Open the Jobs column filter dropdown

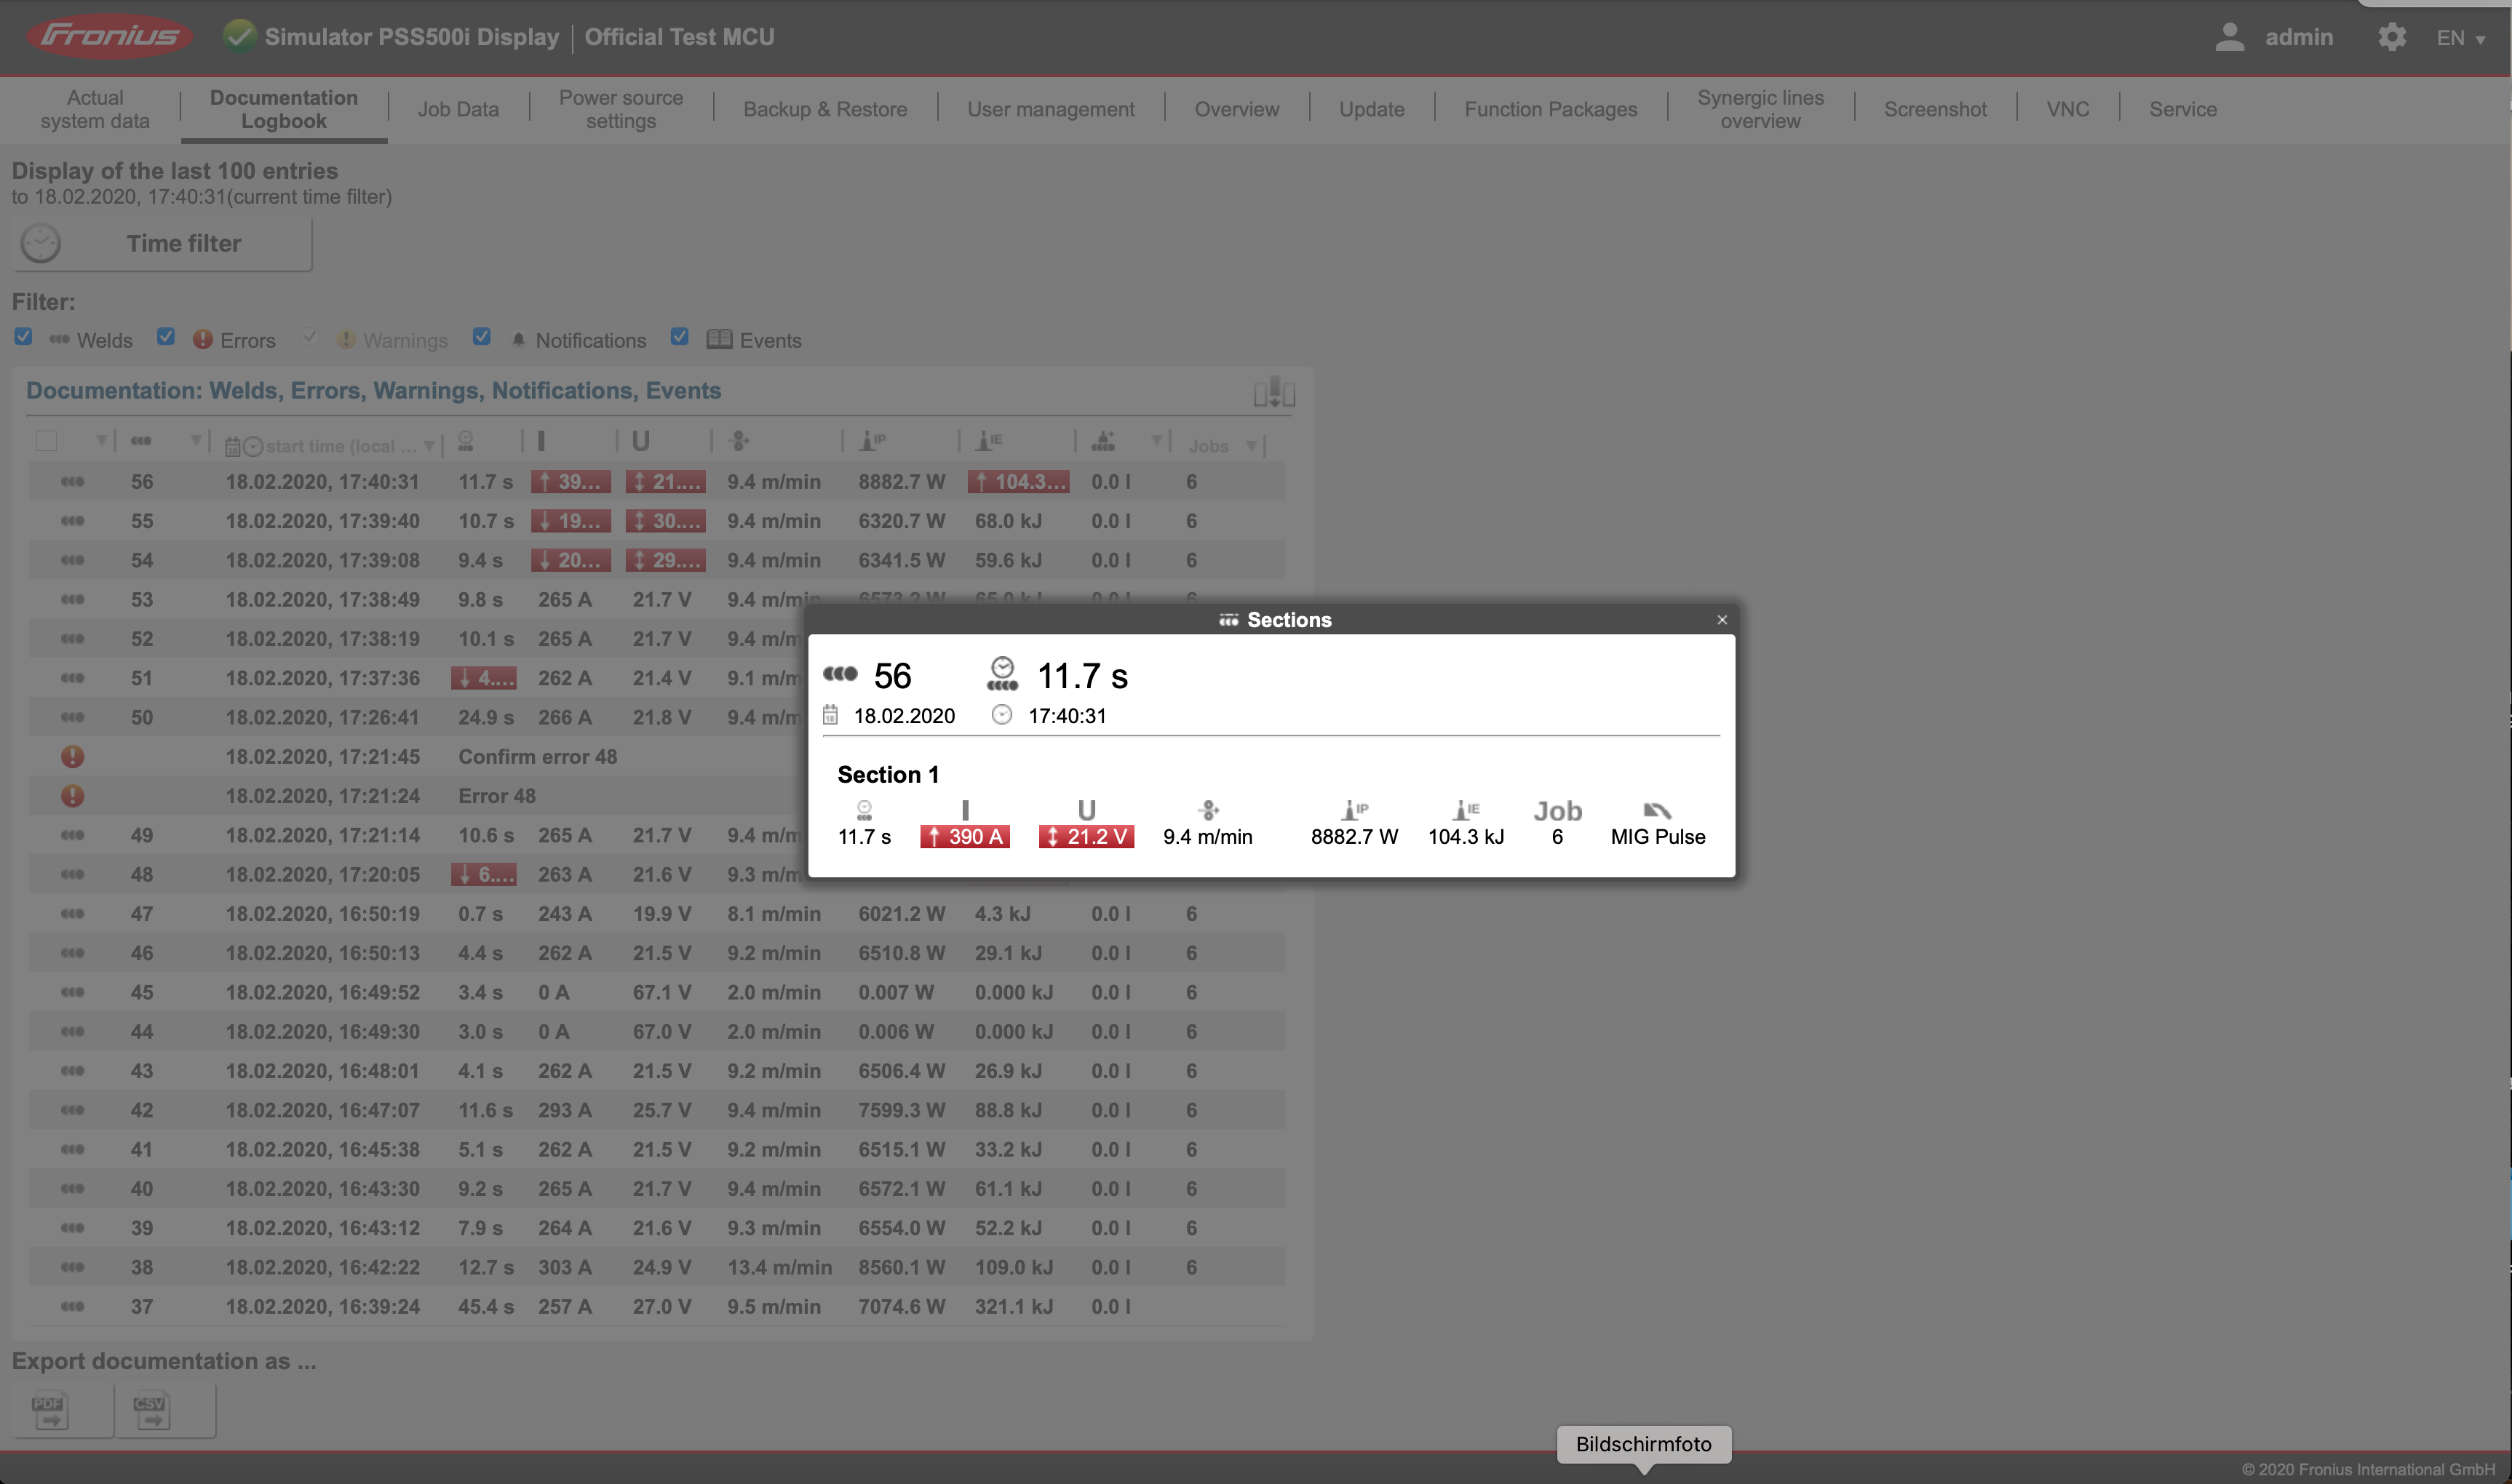(1252, 445)
